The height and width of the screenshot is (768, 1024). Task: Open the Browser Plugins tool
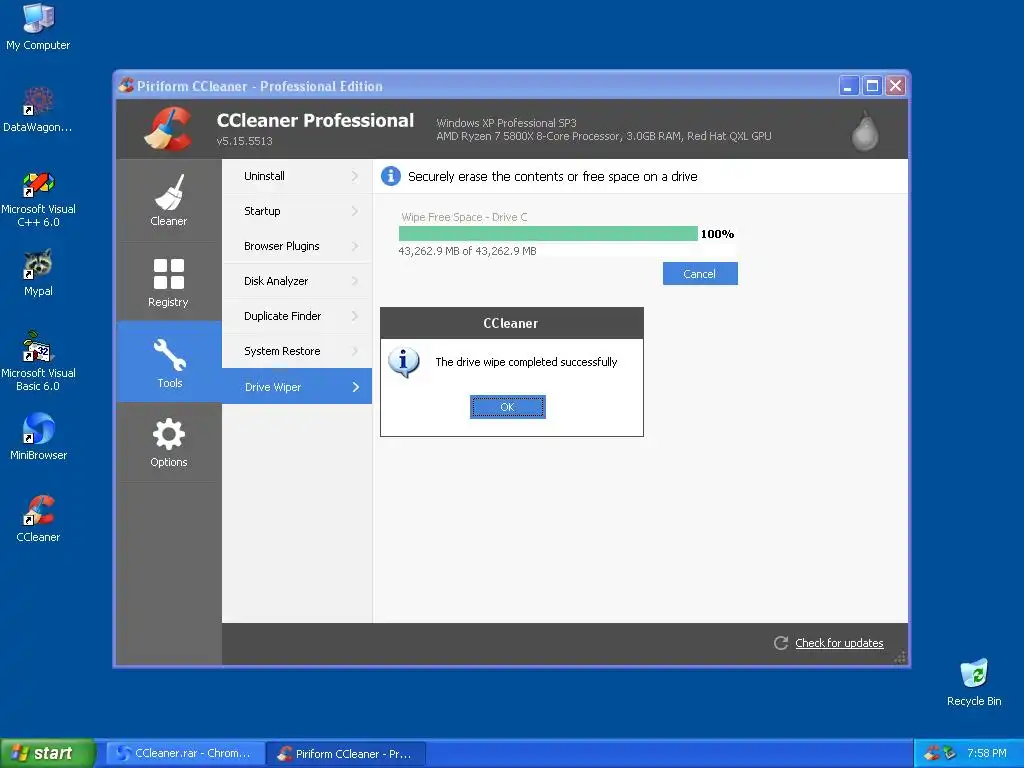pyautogui.click(x=297, y=246)
